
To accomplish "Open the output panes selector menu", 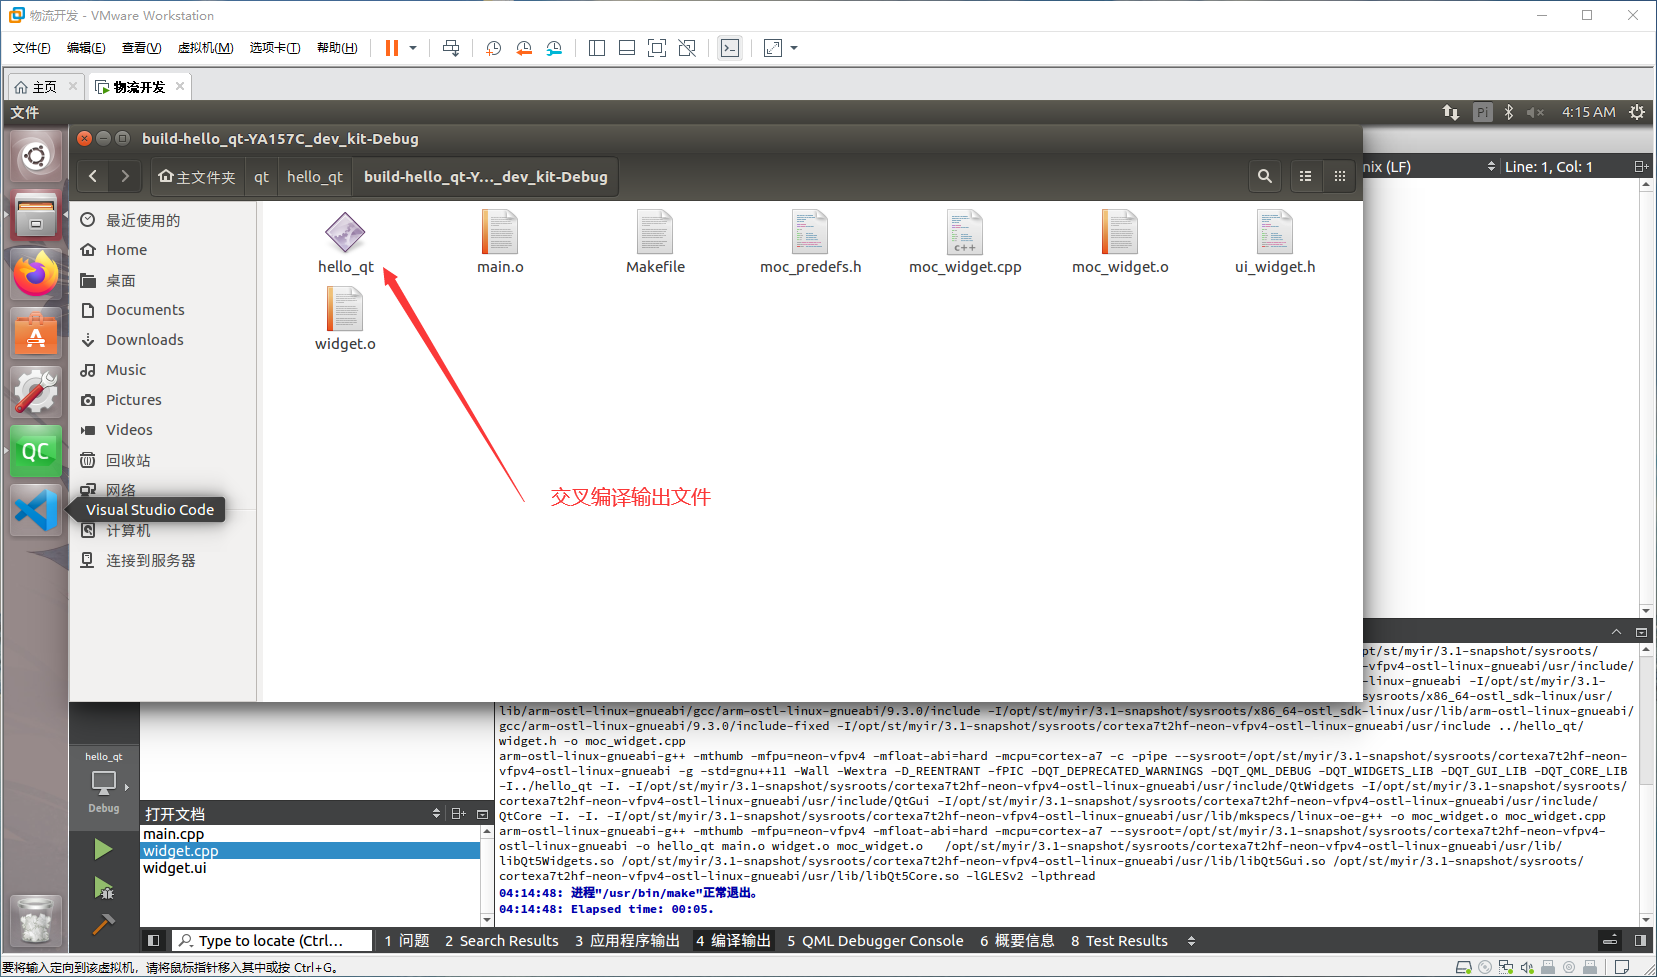I will click(1191, 941).
